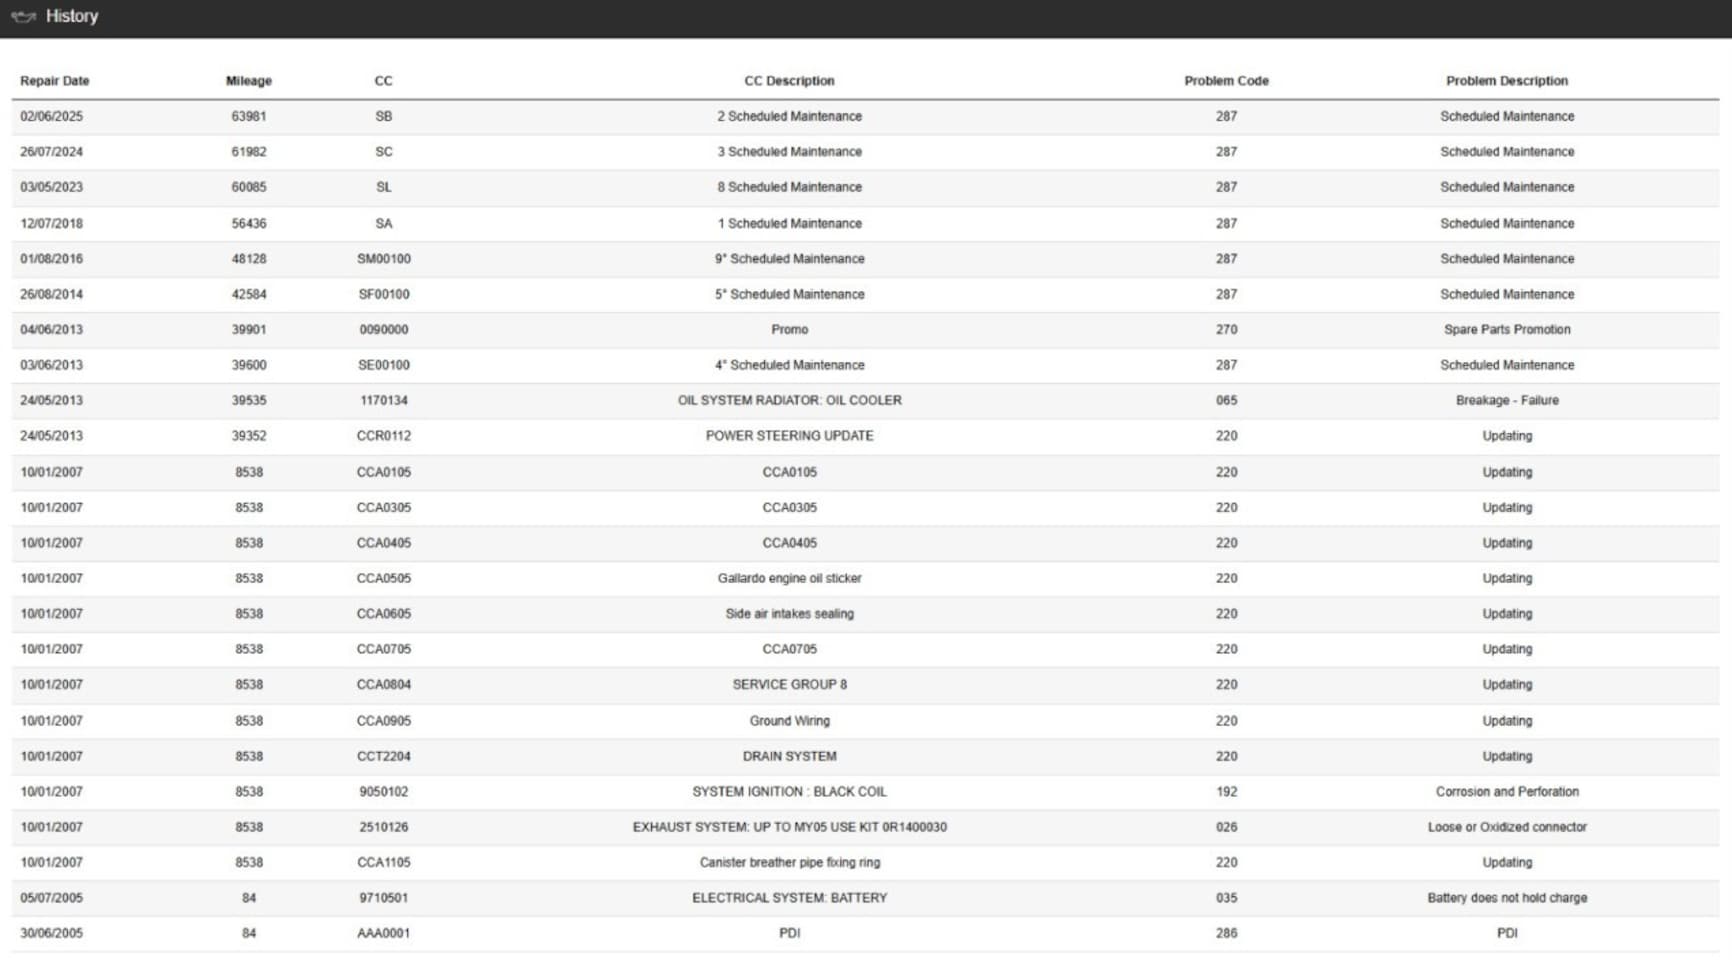The image size is (1732, 960).
Task: Click the Gallardo engine oil sticker entry
Action: point(789,578)
